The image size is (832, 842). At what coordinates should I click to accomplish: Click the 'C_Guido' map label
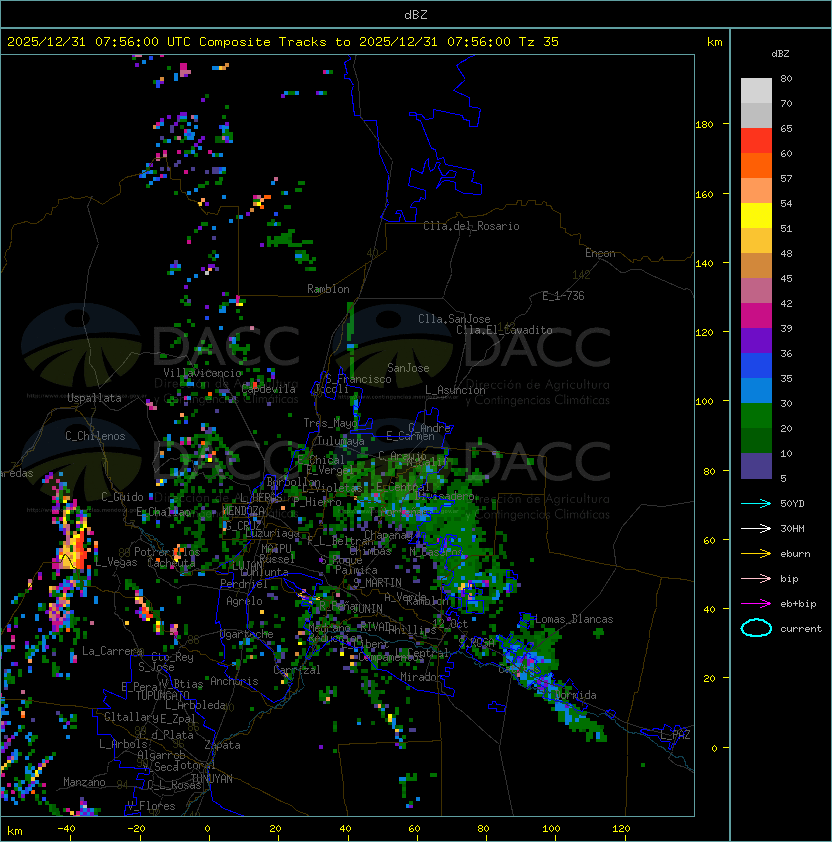[122, 497]
